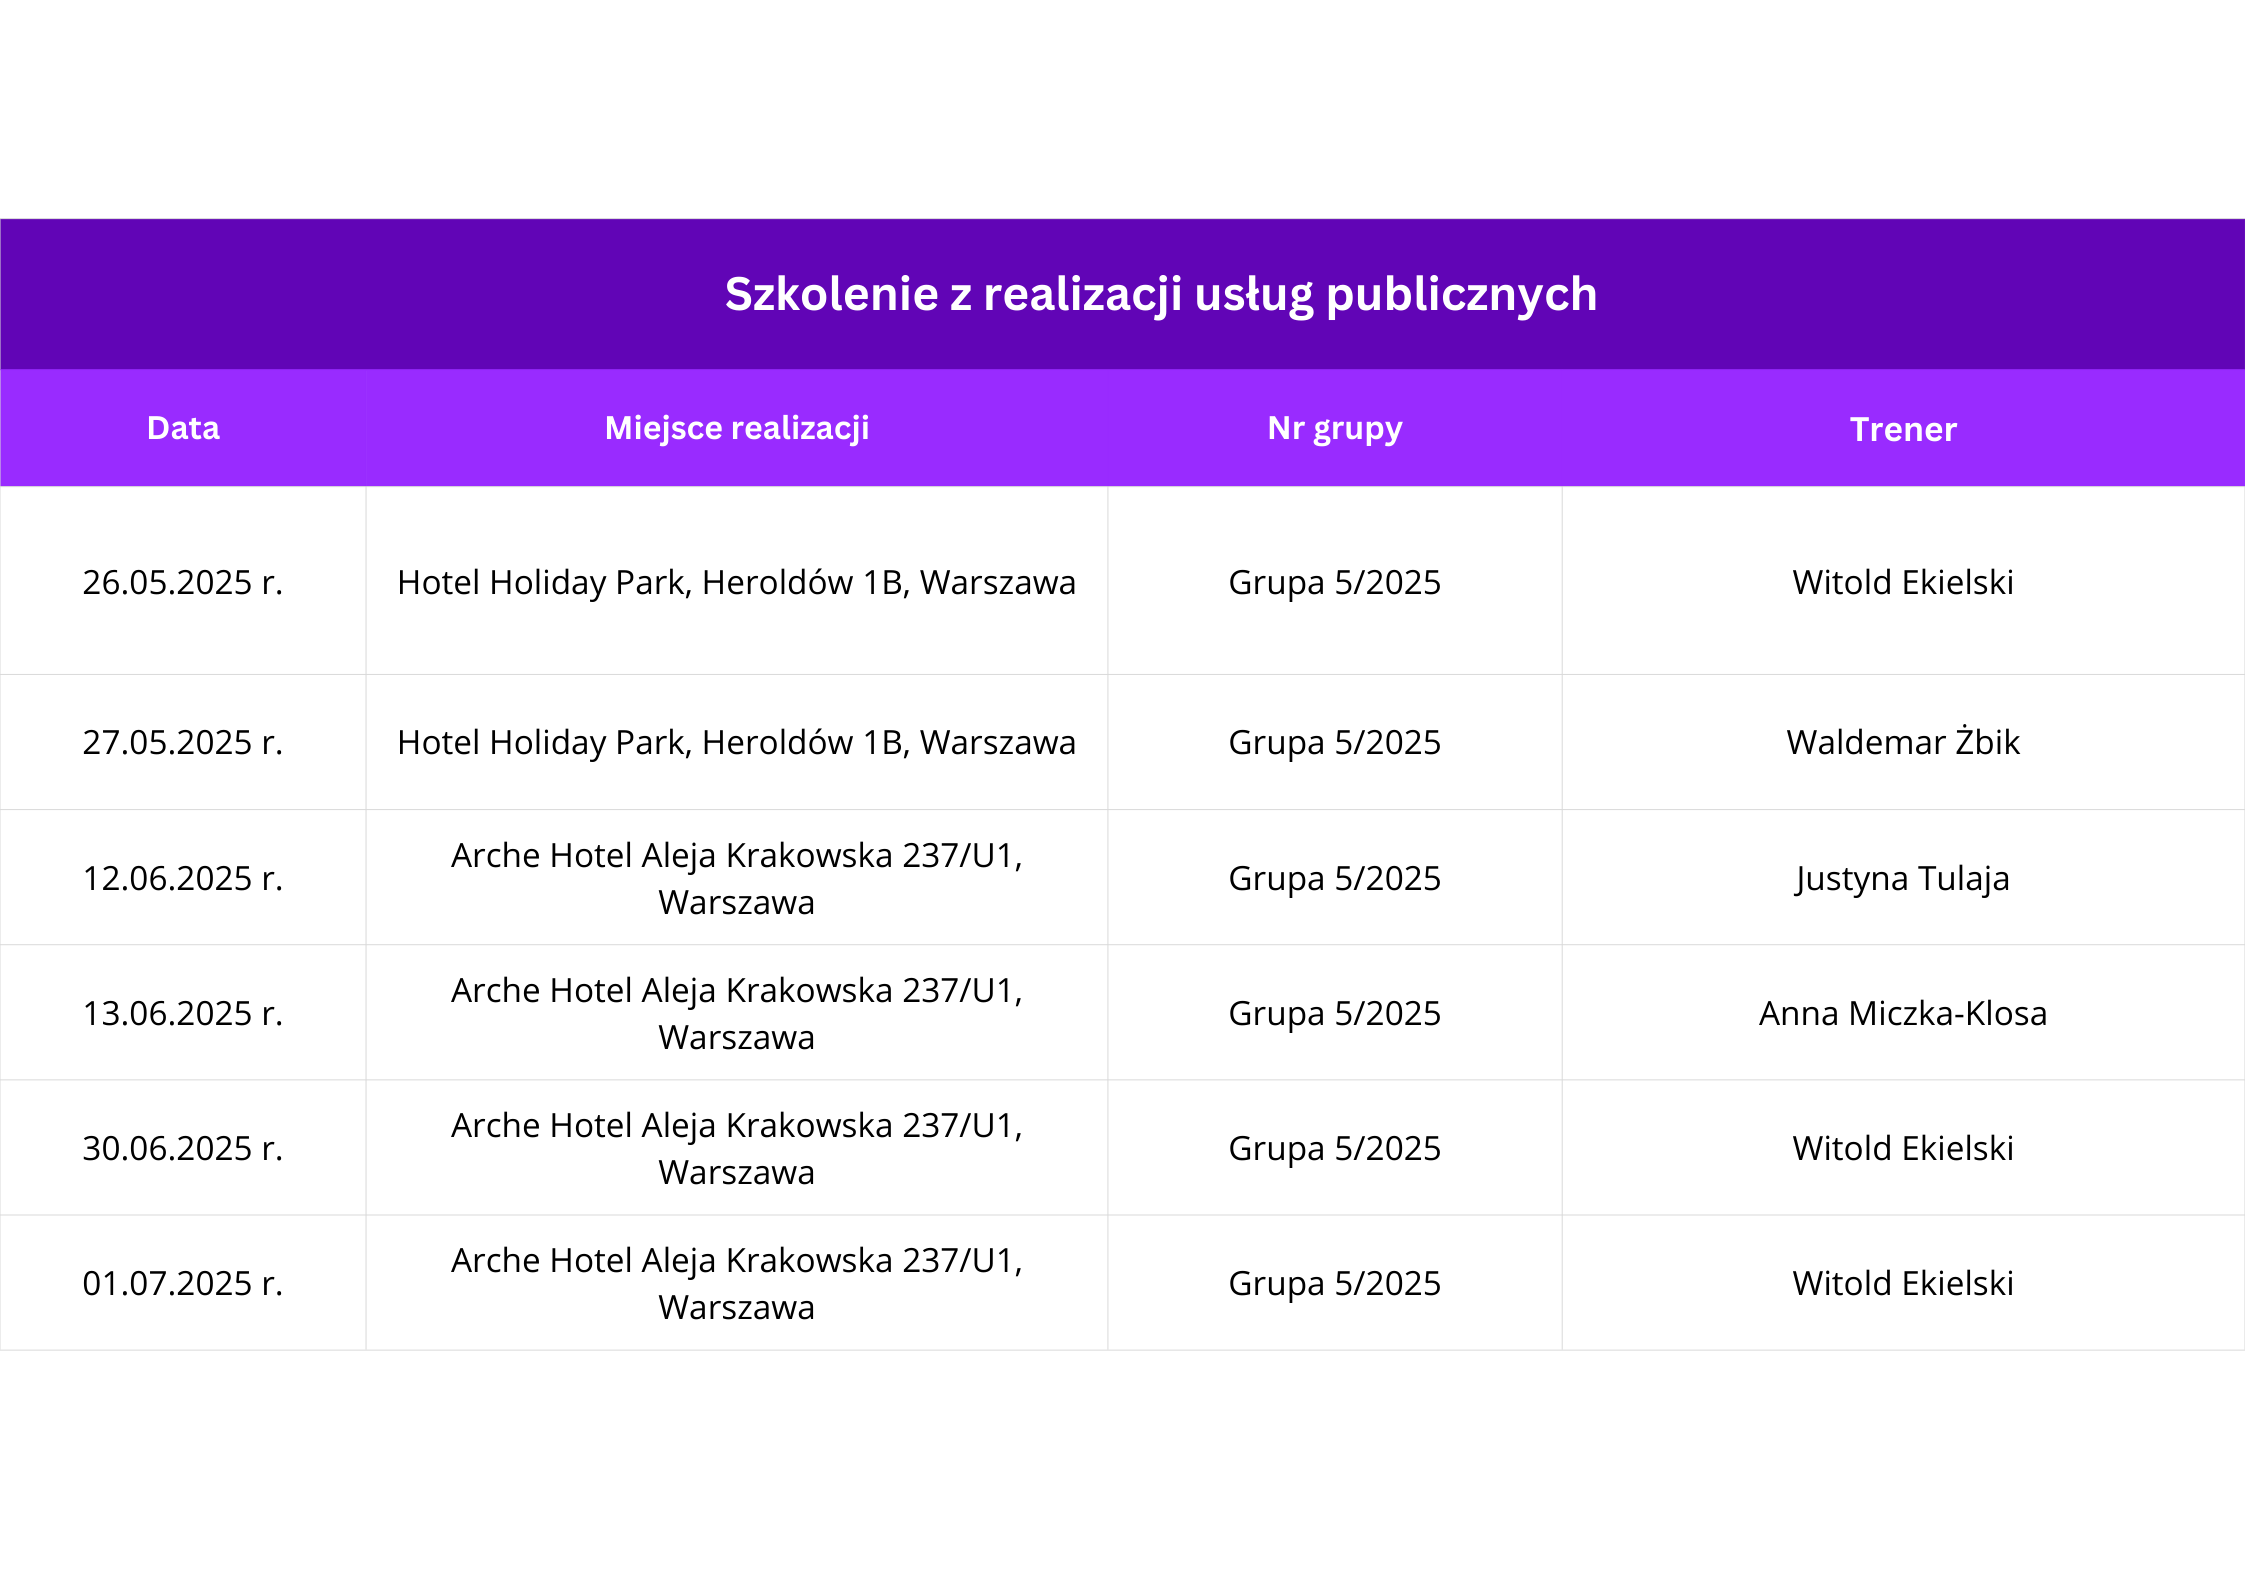Click the date cell '27.05.2025 r.'
Screen dimensions: 2245x1587
pos(183,742)
